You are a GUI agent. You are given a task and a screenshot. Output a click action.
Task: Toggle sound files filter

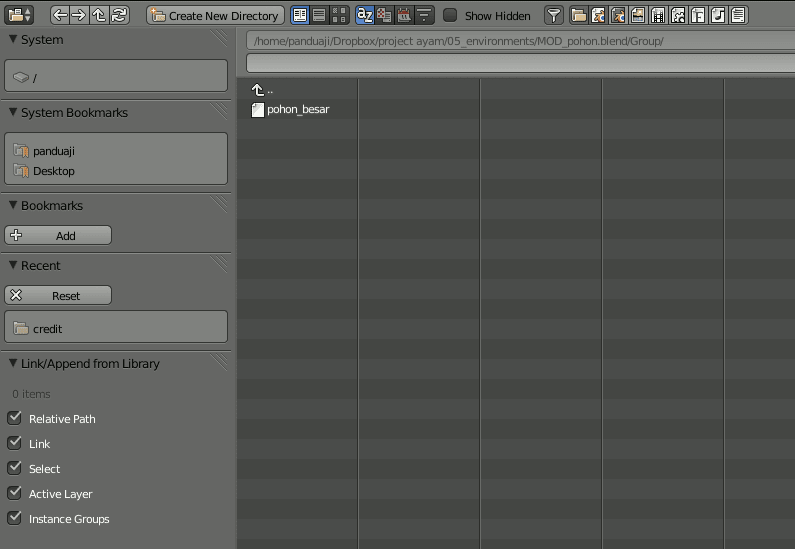(718, 15)
